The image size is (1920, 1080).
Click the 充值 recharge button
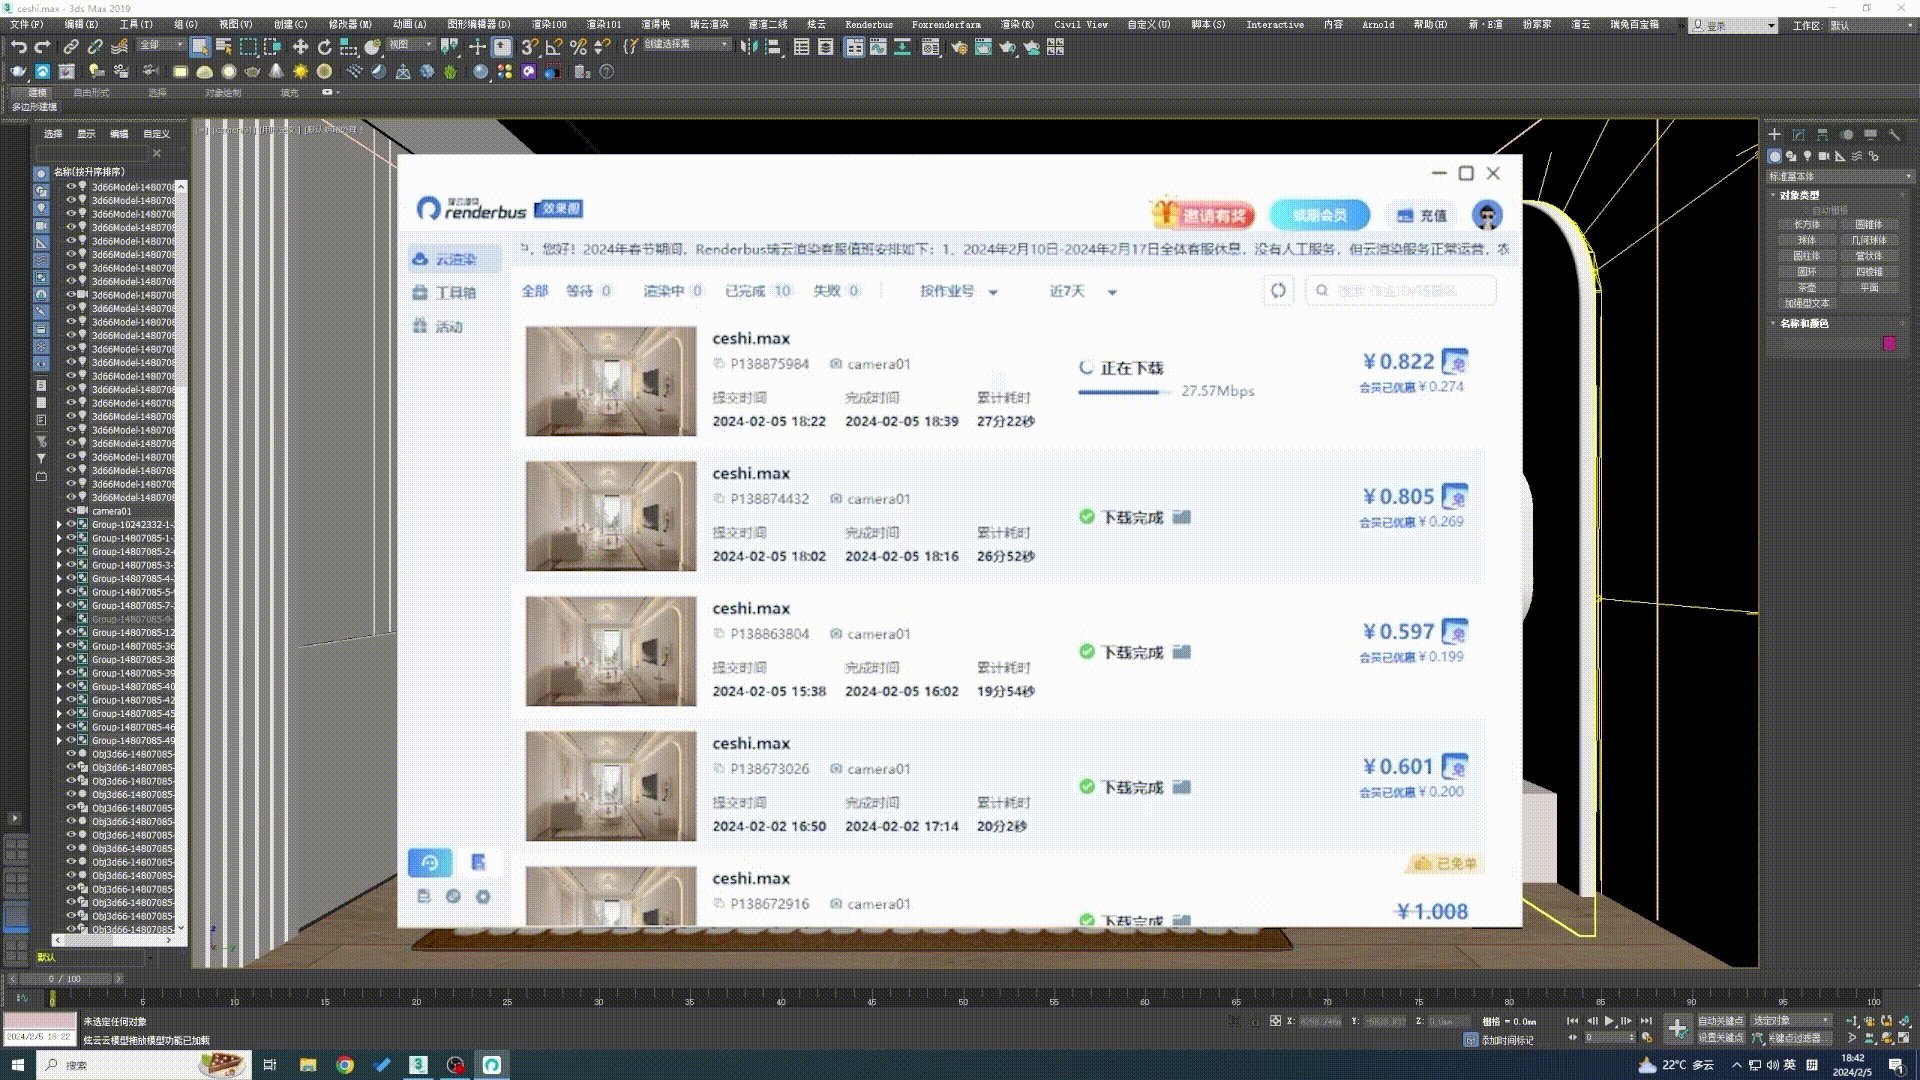click(x=1421, y=215)
